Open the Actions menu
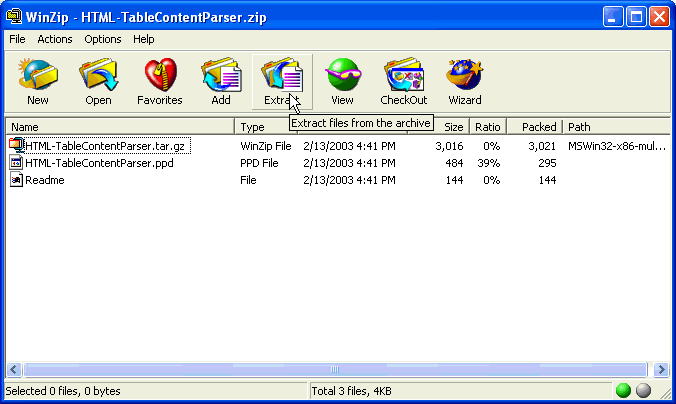 55,39
